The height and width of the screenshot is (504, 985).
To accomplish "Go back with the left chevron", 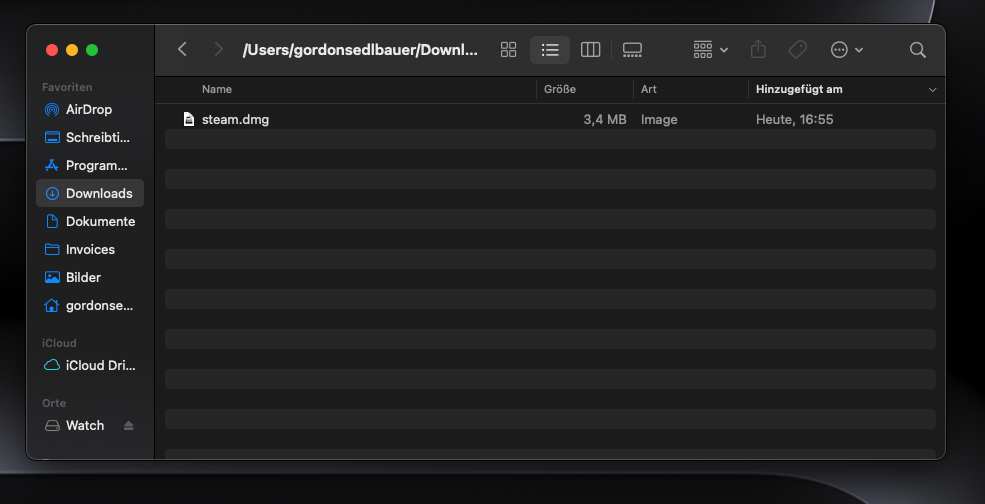I will (x=182, y=49).
